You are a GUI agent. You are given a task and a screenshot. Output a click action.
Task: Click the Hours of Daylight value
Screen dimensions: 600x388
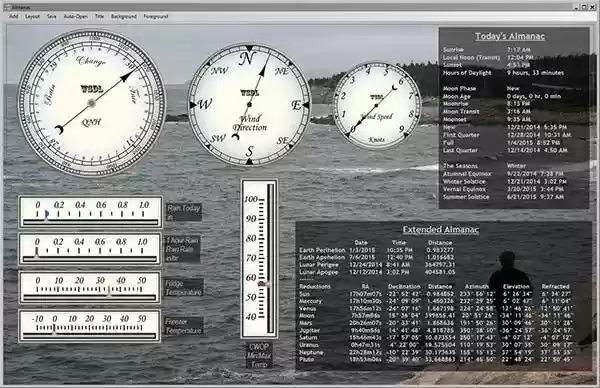coord(535,73)
